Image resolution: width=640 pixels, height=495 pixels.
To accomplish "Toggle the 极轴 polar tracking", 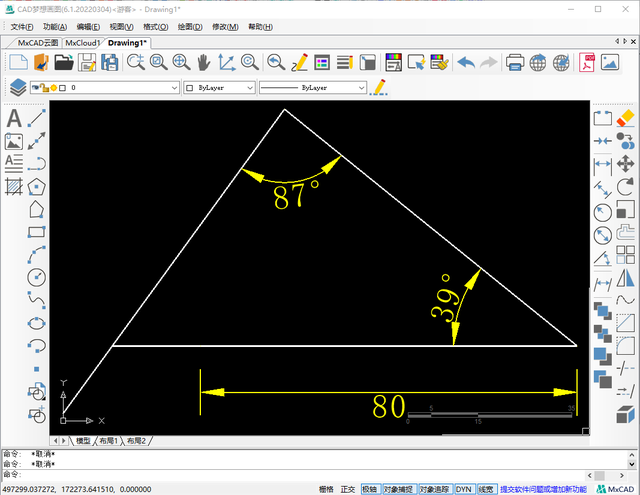I will 371,489.
